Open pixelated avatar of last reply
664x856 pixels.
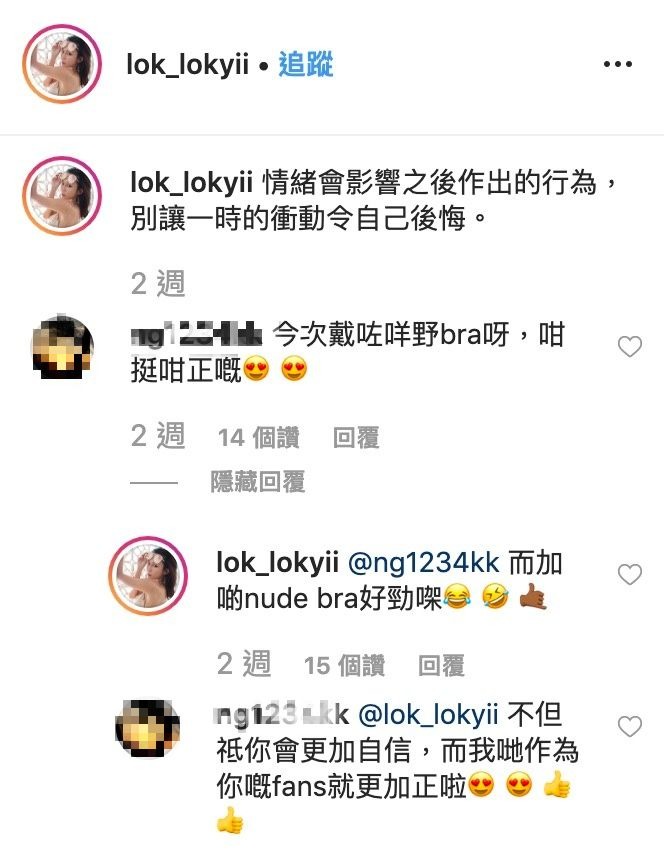[147, 728]
